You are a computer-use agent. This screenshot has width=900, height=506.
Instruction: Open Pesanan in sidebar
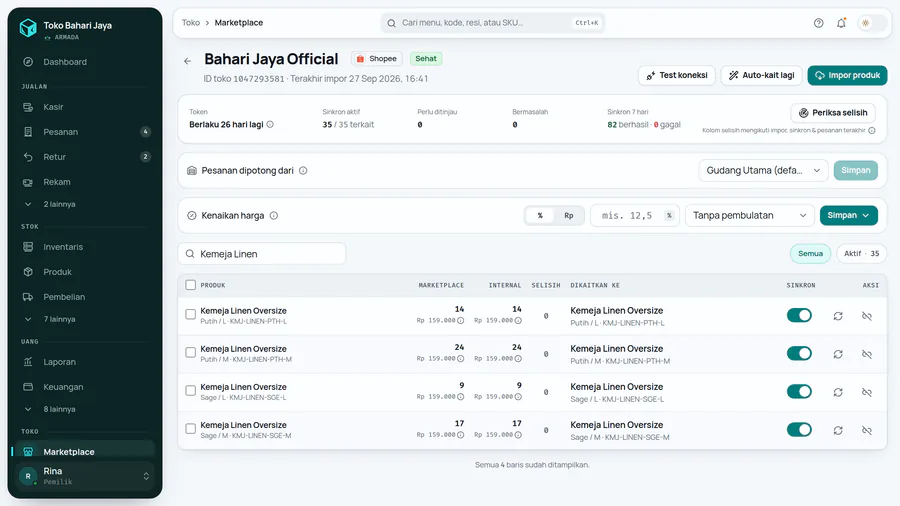pos(85,132)
